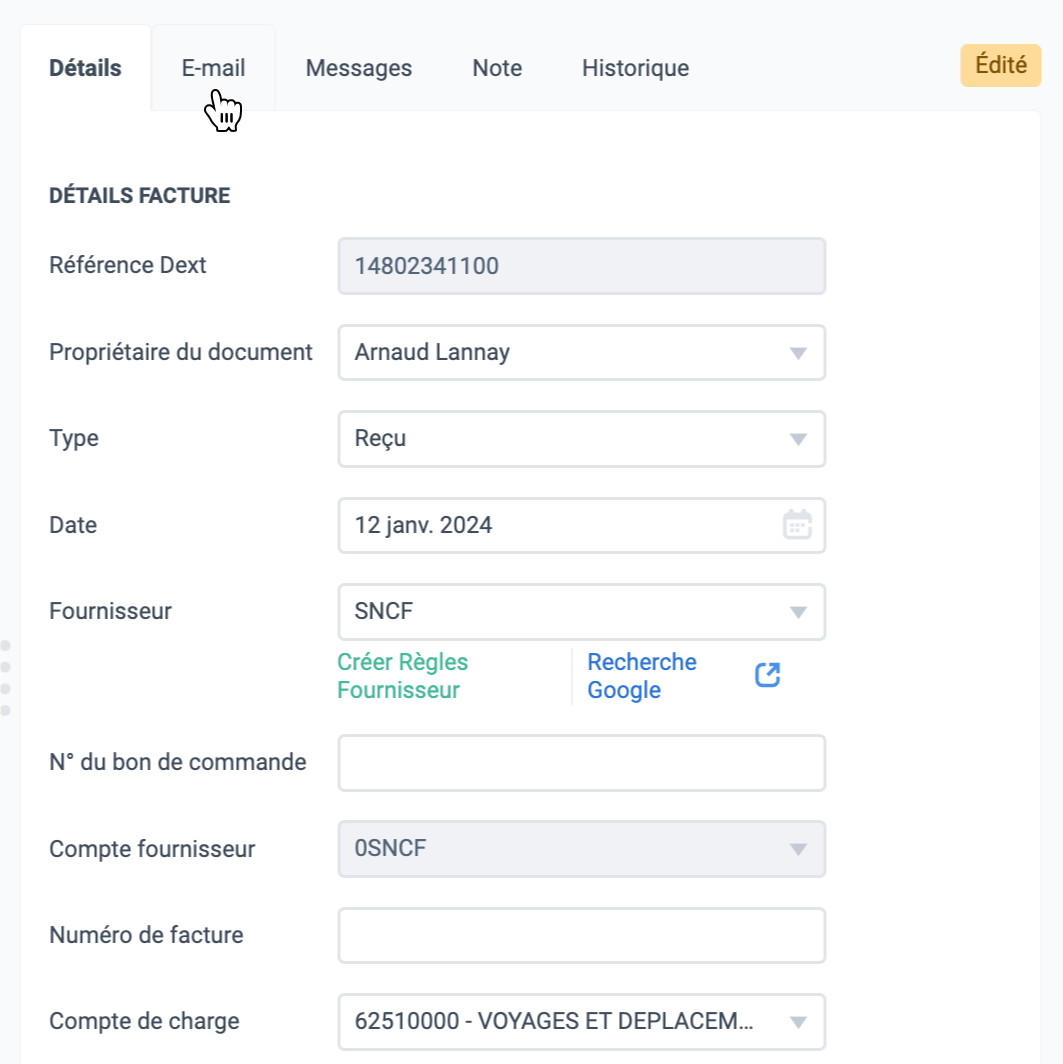Click the Type field dropdown arrow
Viewport: 1063px width, 1064px height.
coord(798,439)
